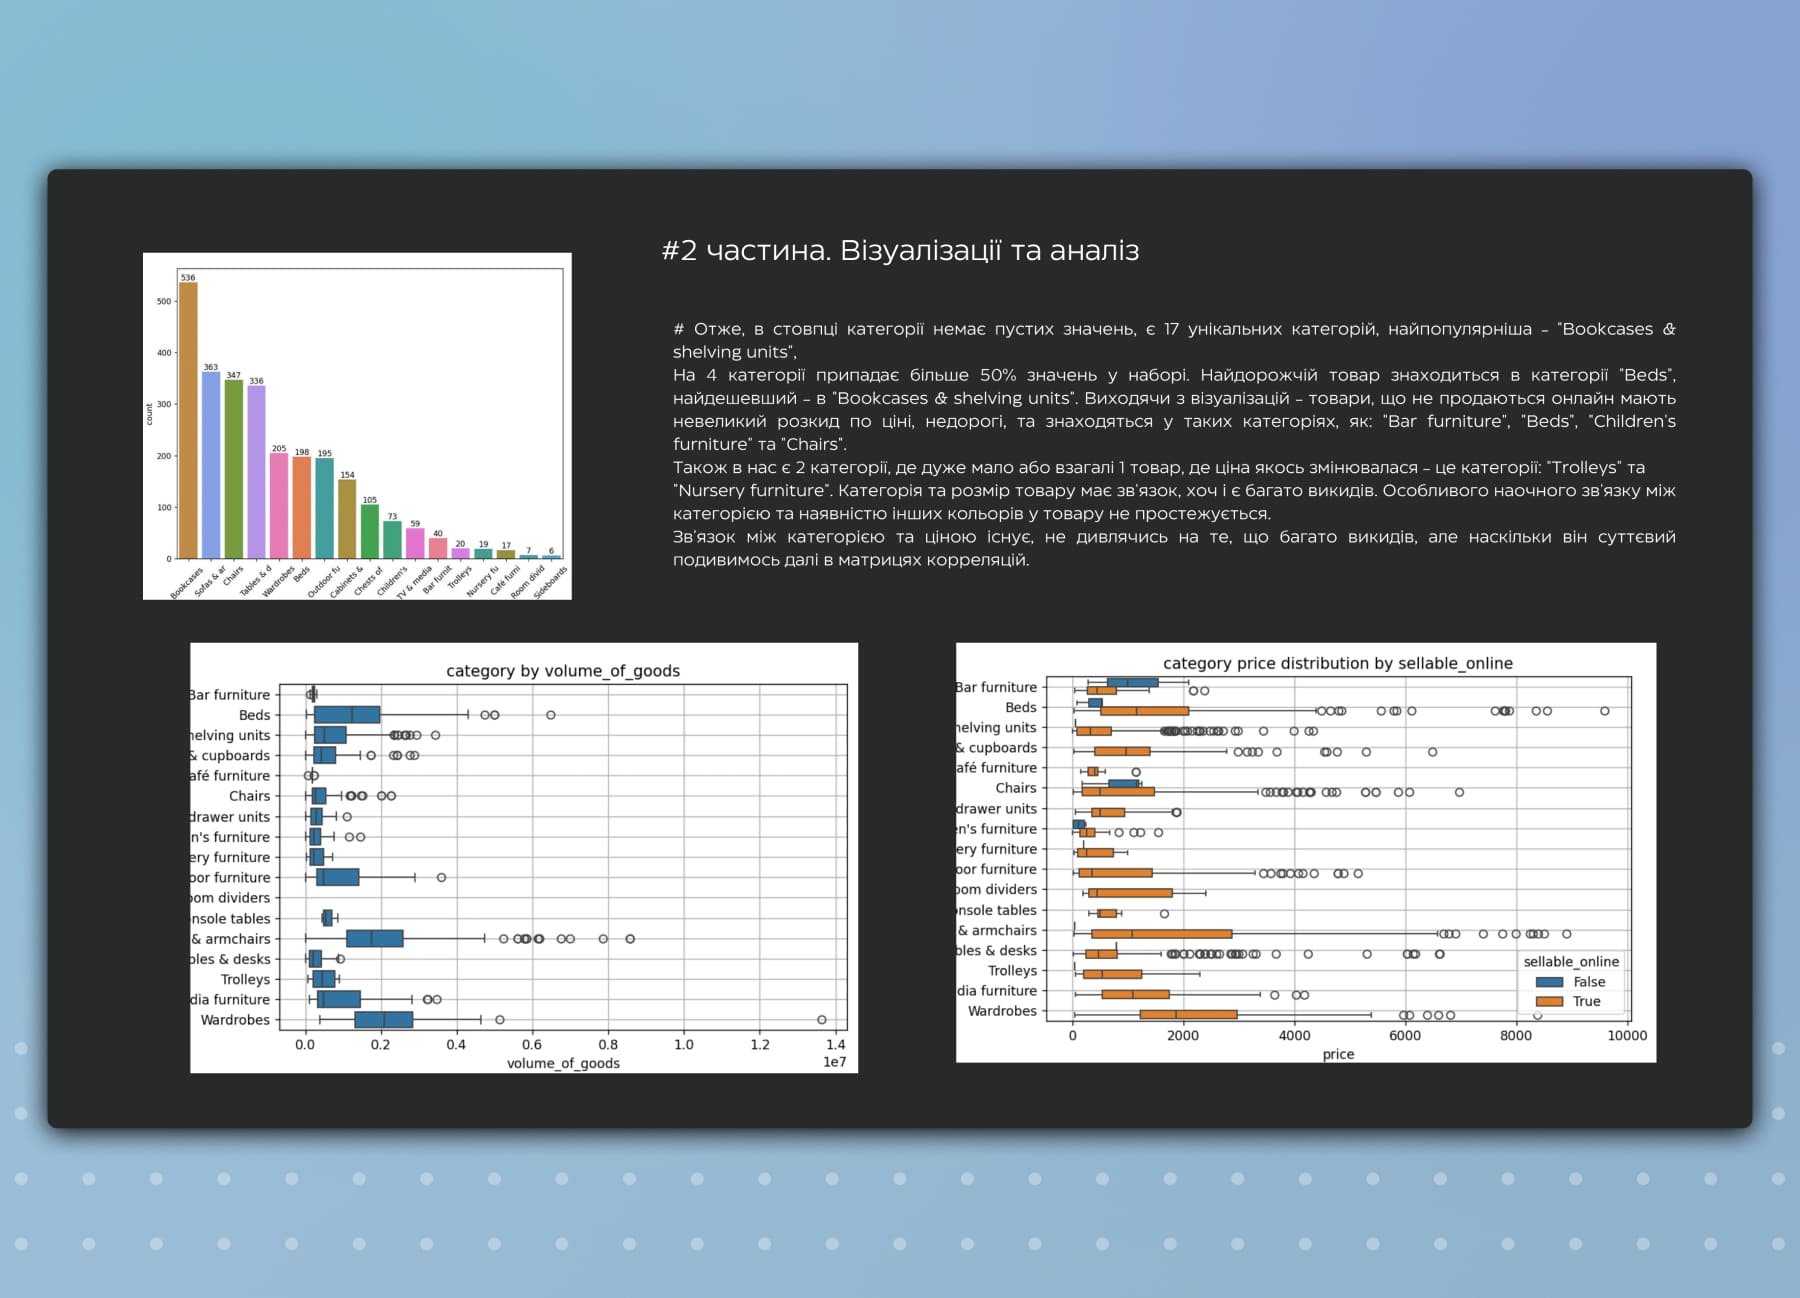
Task: Click the "Beds" label in the volume chart
Action: click(x=254, y=715)
